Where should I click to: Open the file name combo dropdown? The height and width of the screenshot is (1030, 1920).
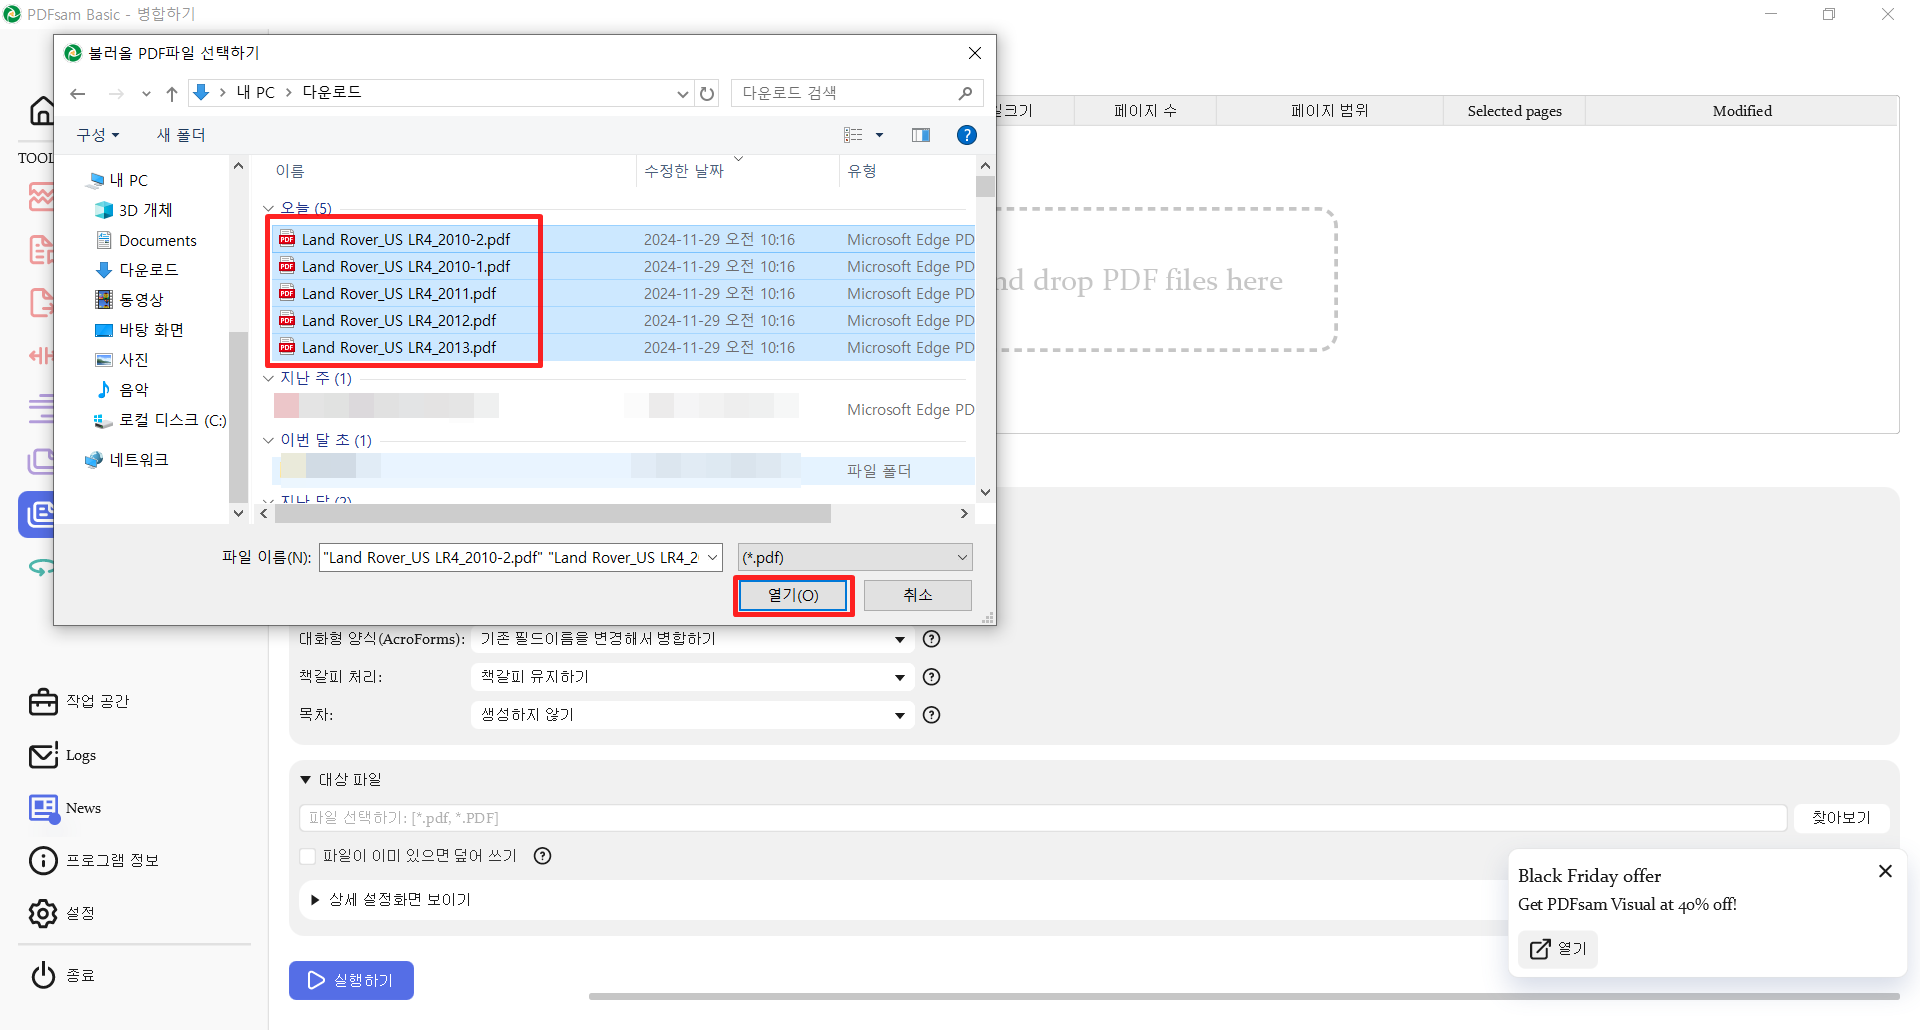(x=713, y=558)
